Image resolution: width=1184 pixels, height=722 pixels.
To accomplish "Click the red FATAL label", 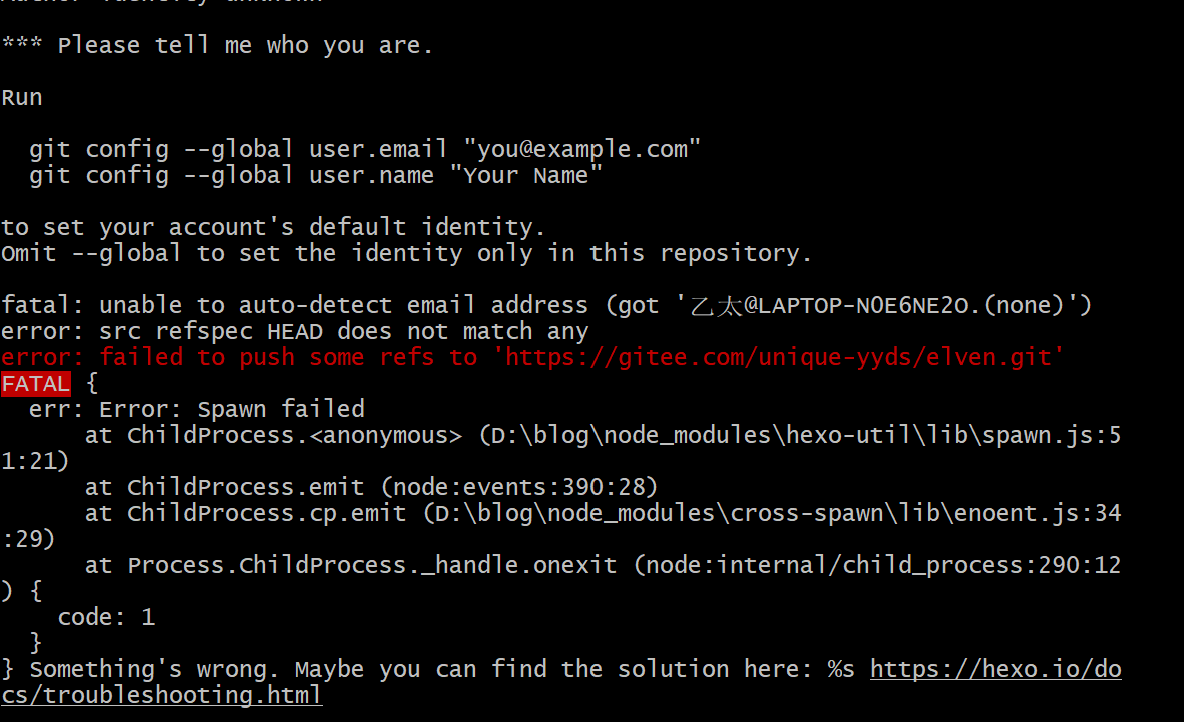I will (x=35, y=384).
